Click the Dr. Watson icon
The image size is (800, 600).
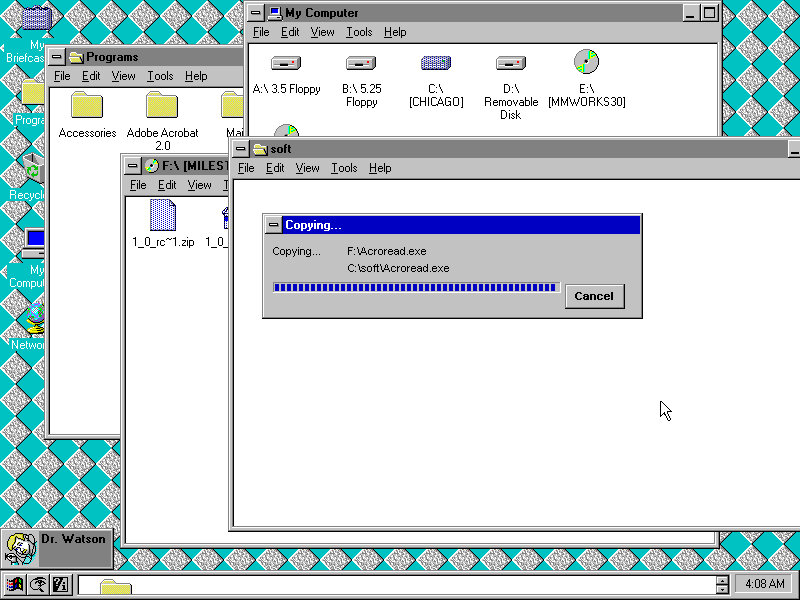coord(20,547)
